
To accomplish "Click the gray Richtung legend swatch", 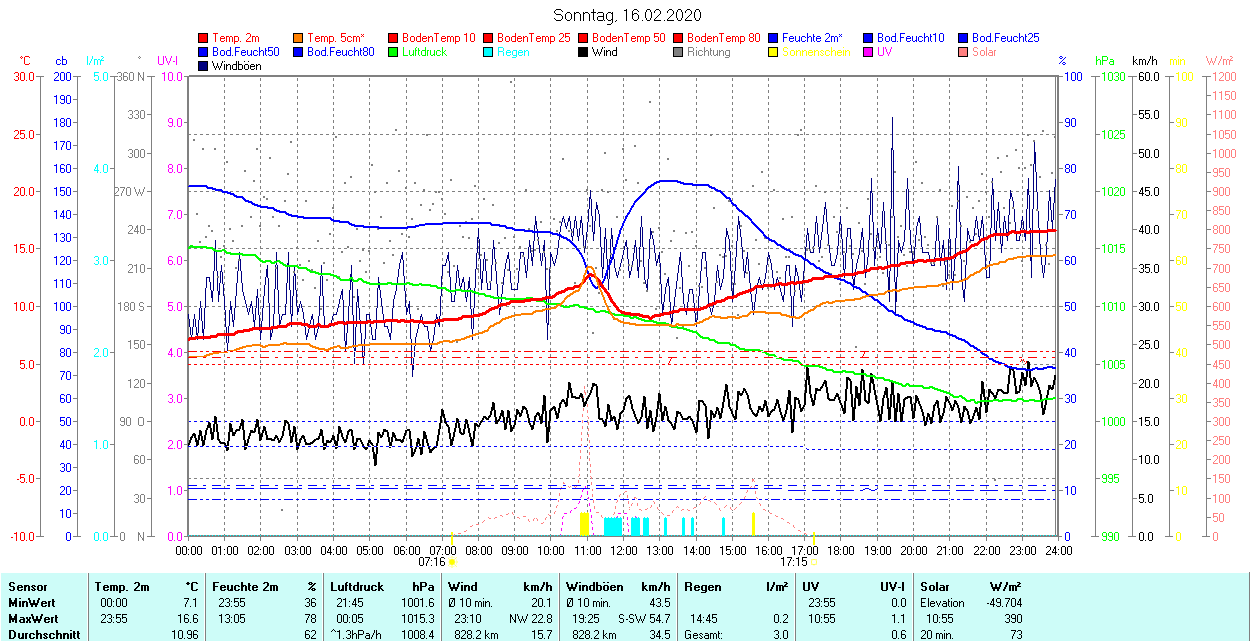I will coord(679,52).
